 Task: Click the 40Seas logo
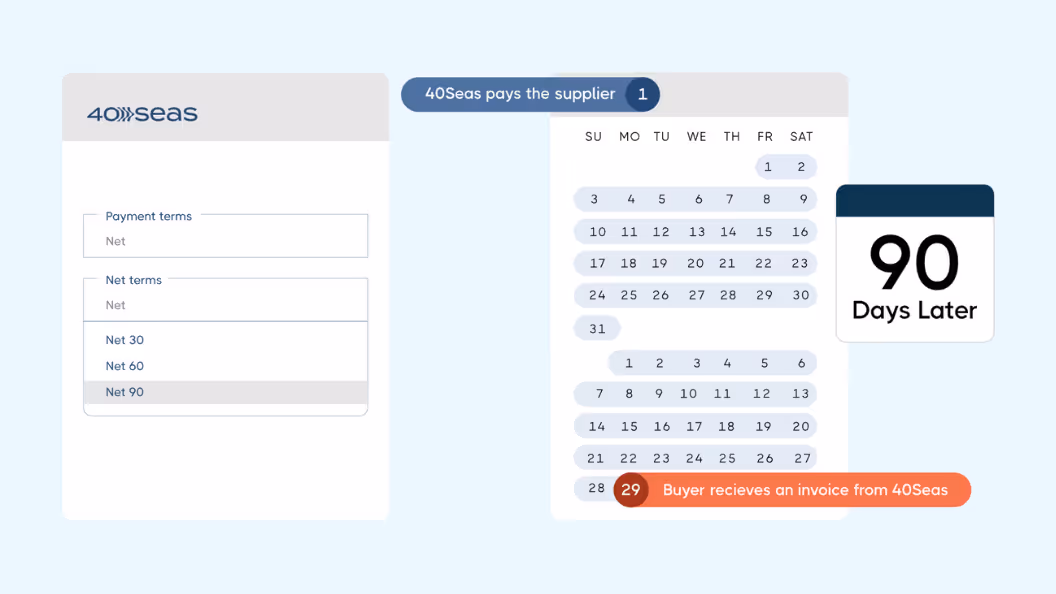pos(142,114)
